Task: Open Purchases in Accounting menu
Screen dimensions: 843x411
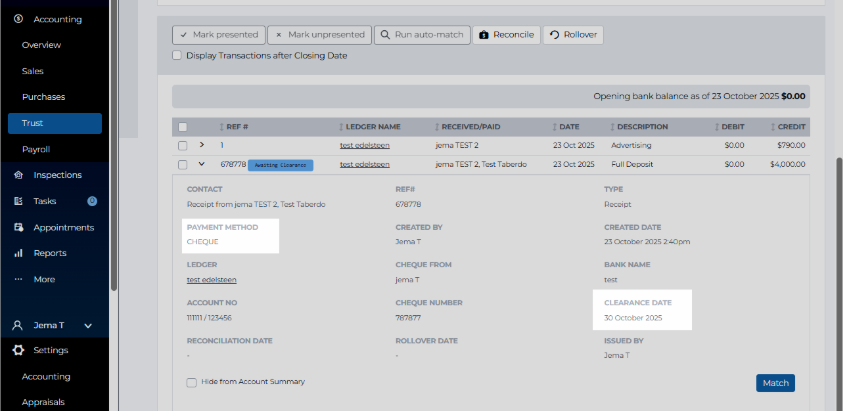Action: coord(44,97)
